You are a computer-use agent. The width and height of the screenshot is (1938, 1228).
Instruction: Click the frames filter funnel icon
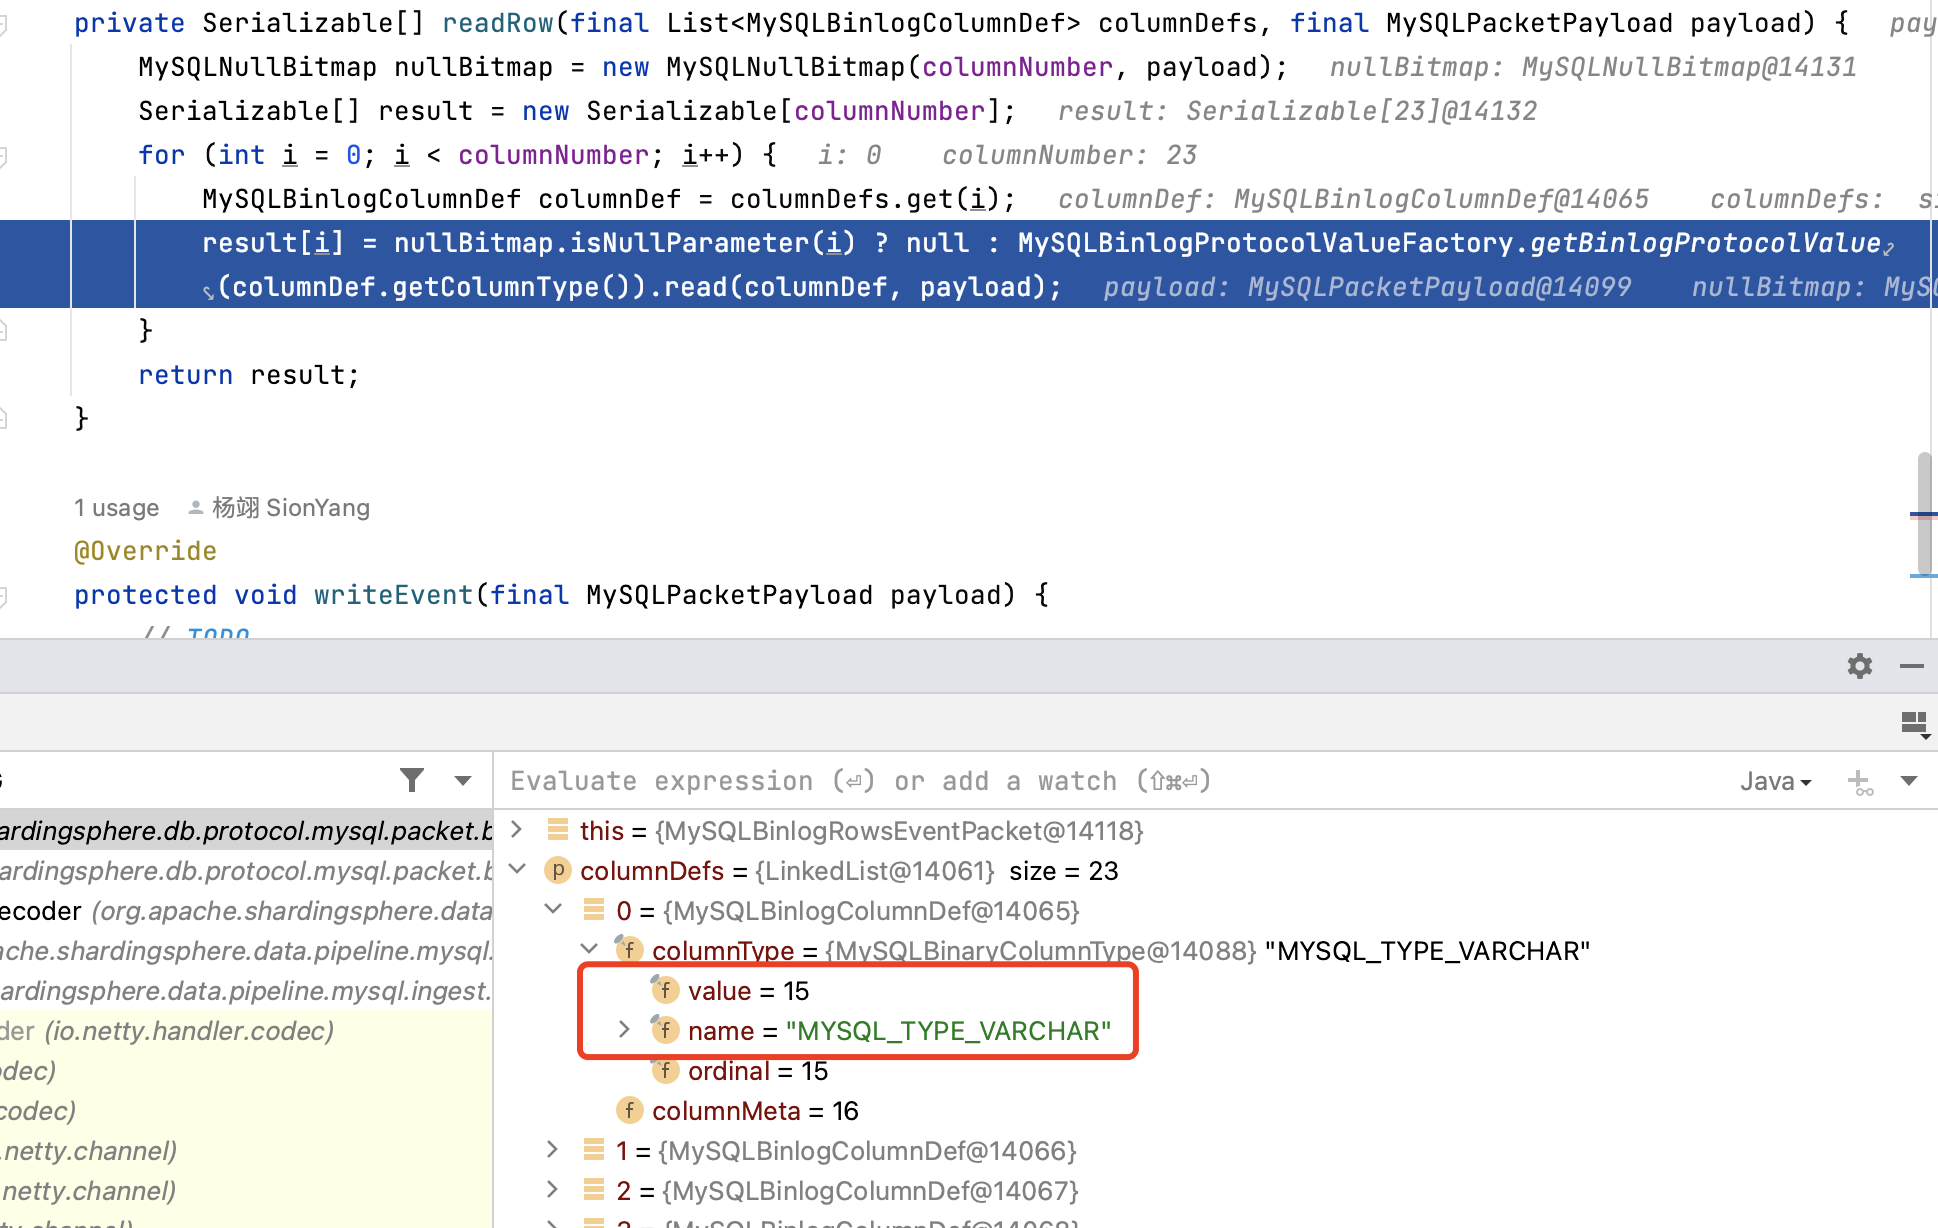412,780
